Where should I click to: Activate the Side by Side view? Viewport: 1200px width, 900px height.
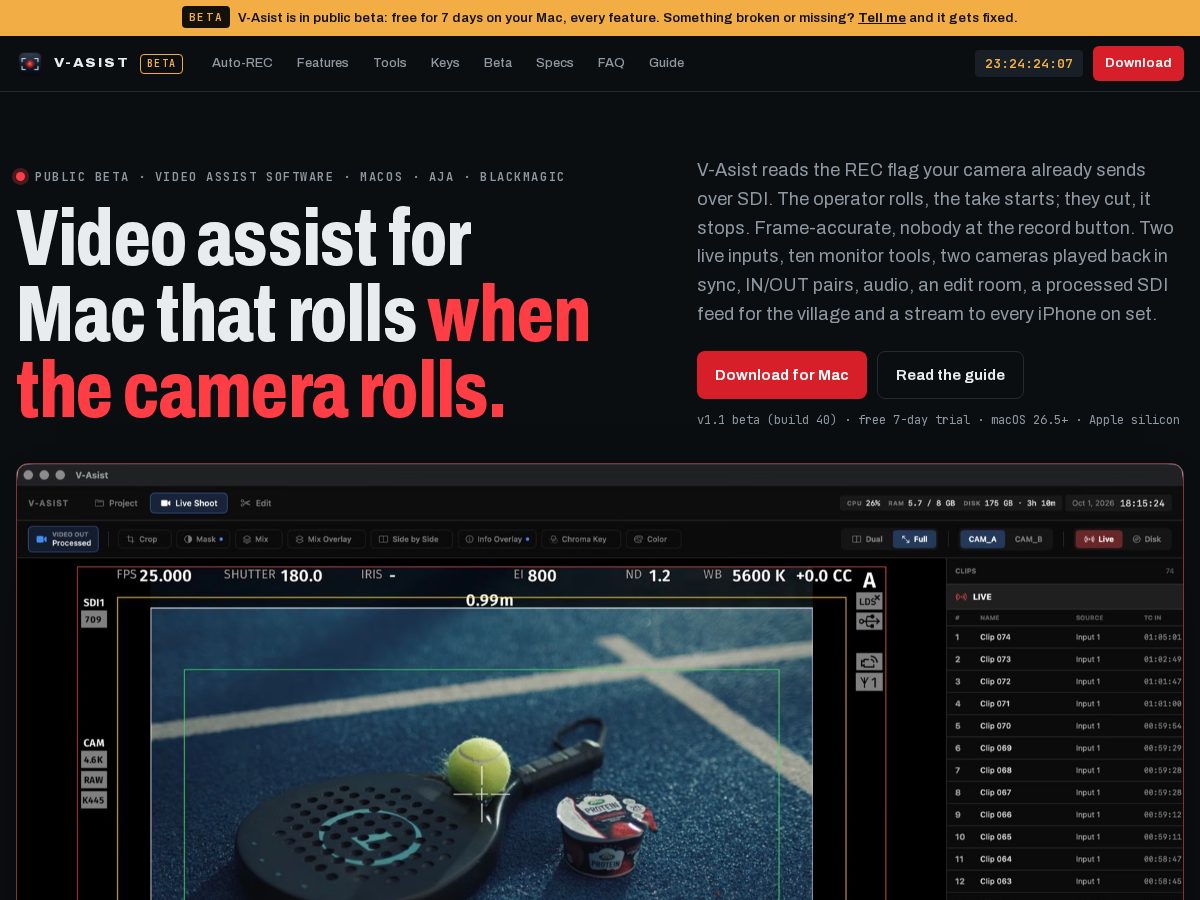(411, 539)
